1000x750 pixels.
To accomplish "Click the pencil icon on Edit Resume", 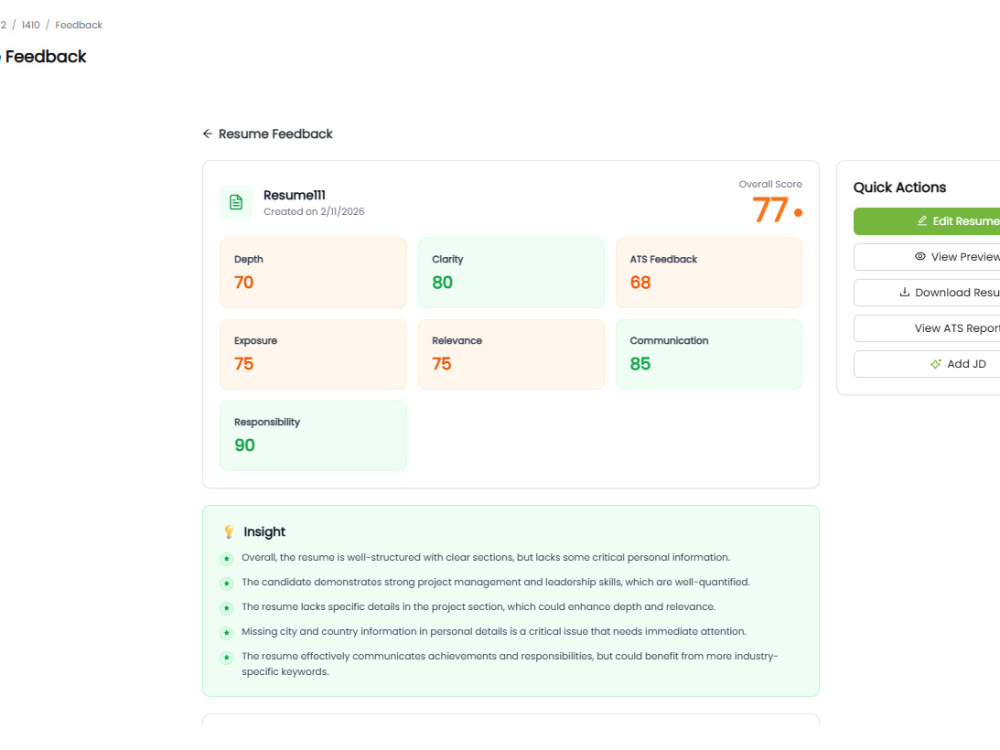I will pyautogui.click(x=922, y=221).
